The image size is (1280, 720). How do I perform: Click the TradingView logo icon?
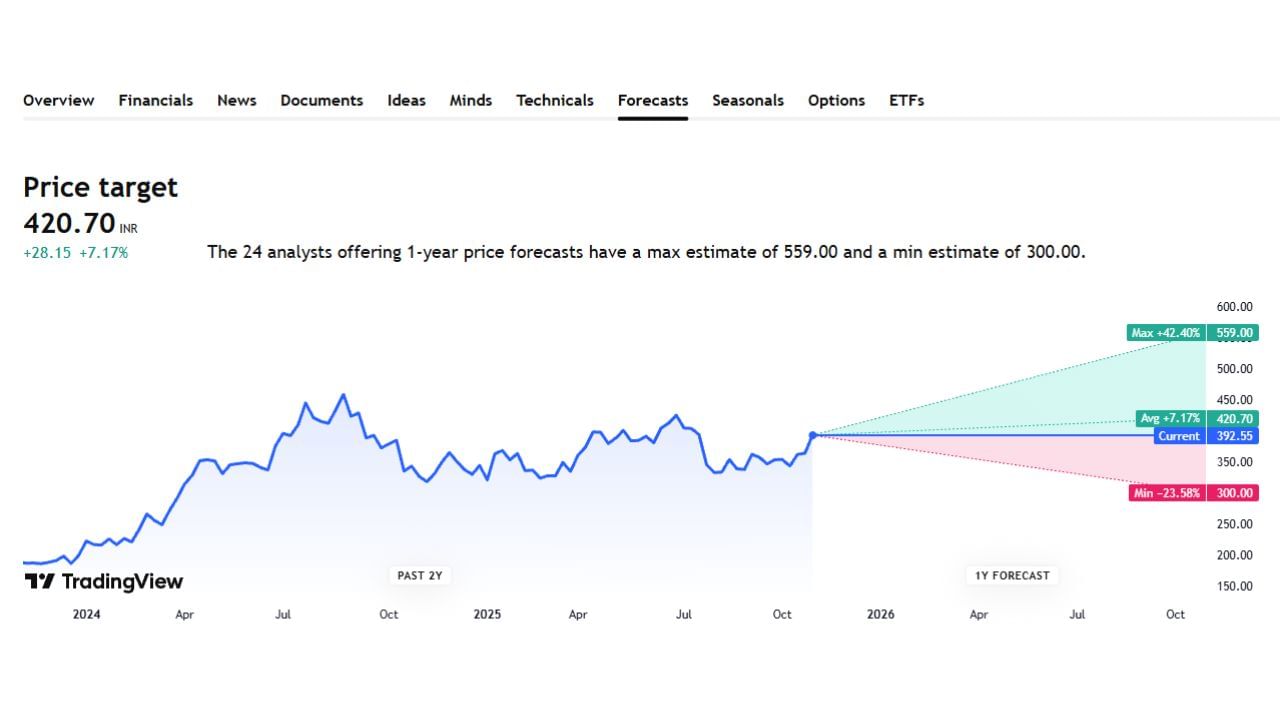(x=39, y=581)
